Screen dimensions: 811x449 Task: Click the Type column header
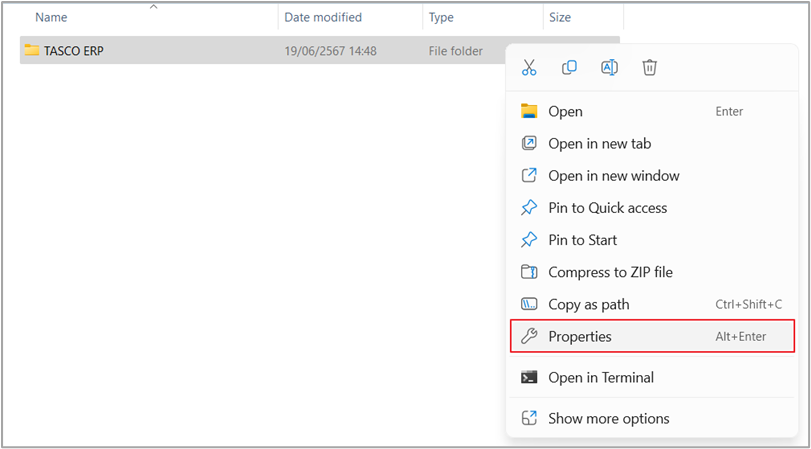pyautogui.click(x=441, y=18)
